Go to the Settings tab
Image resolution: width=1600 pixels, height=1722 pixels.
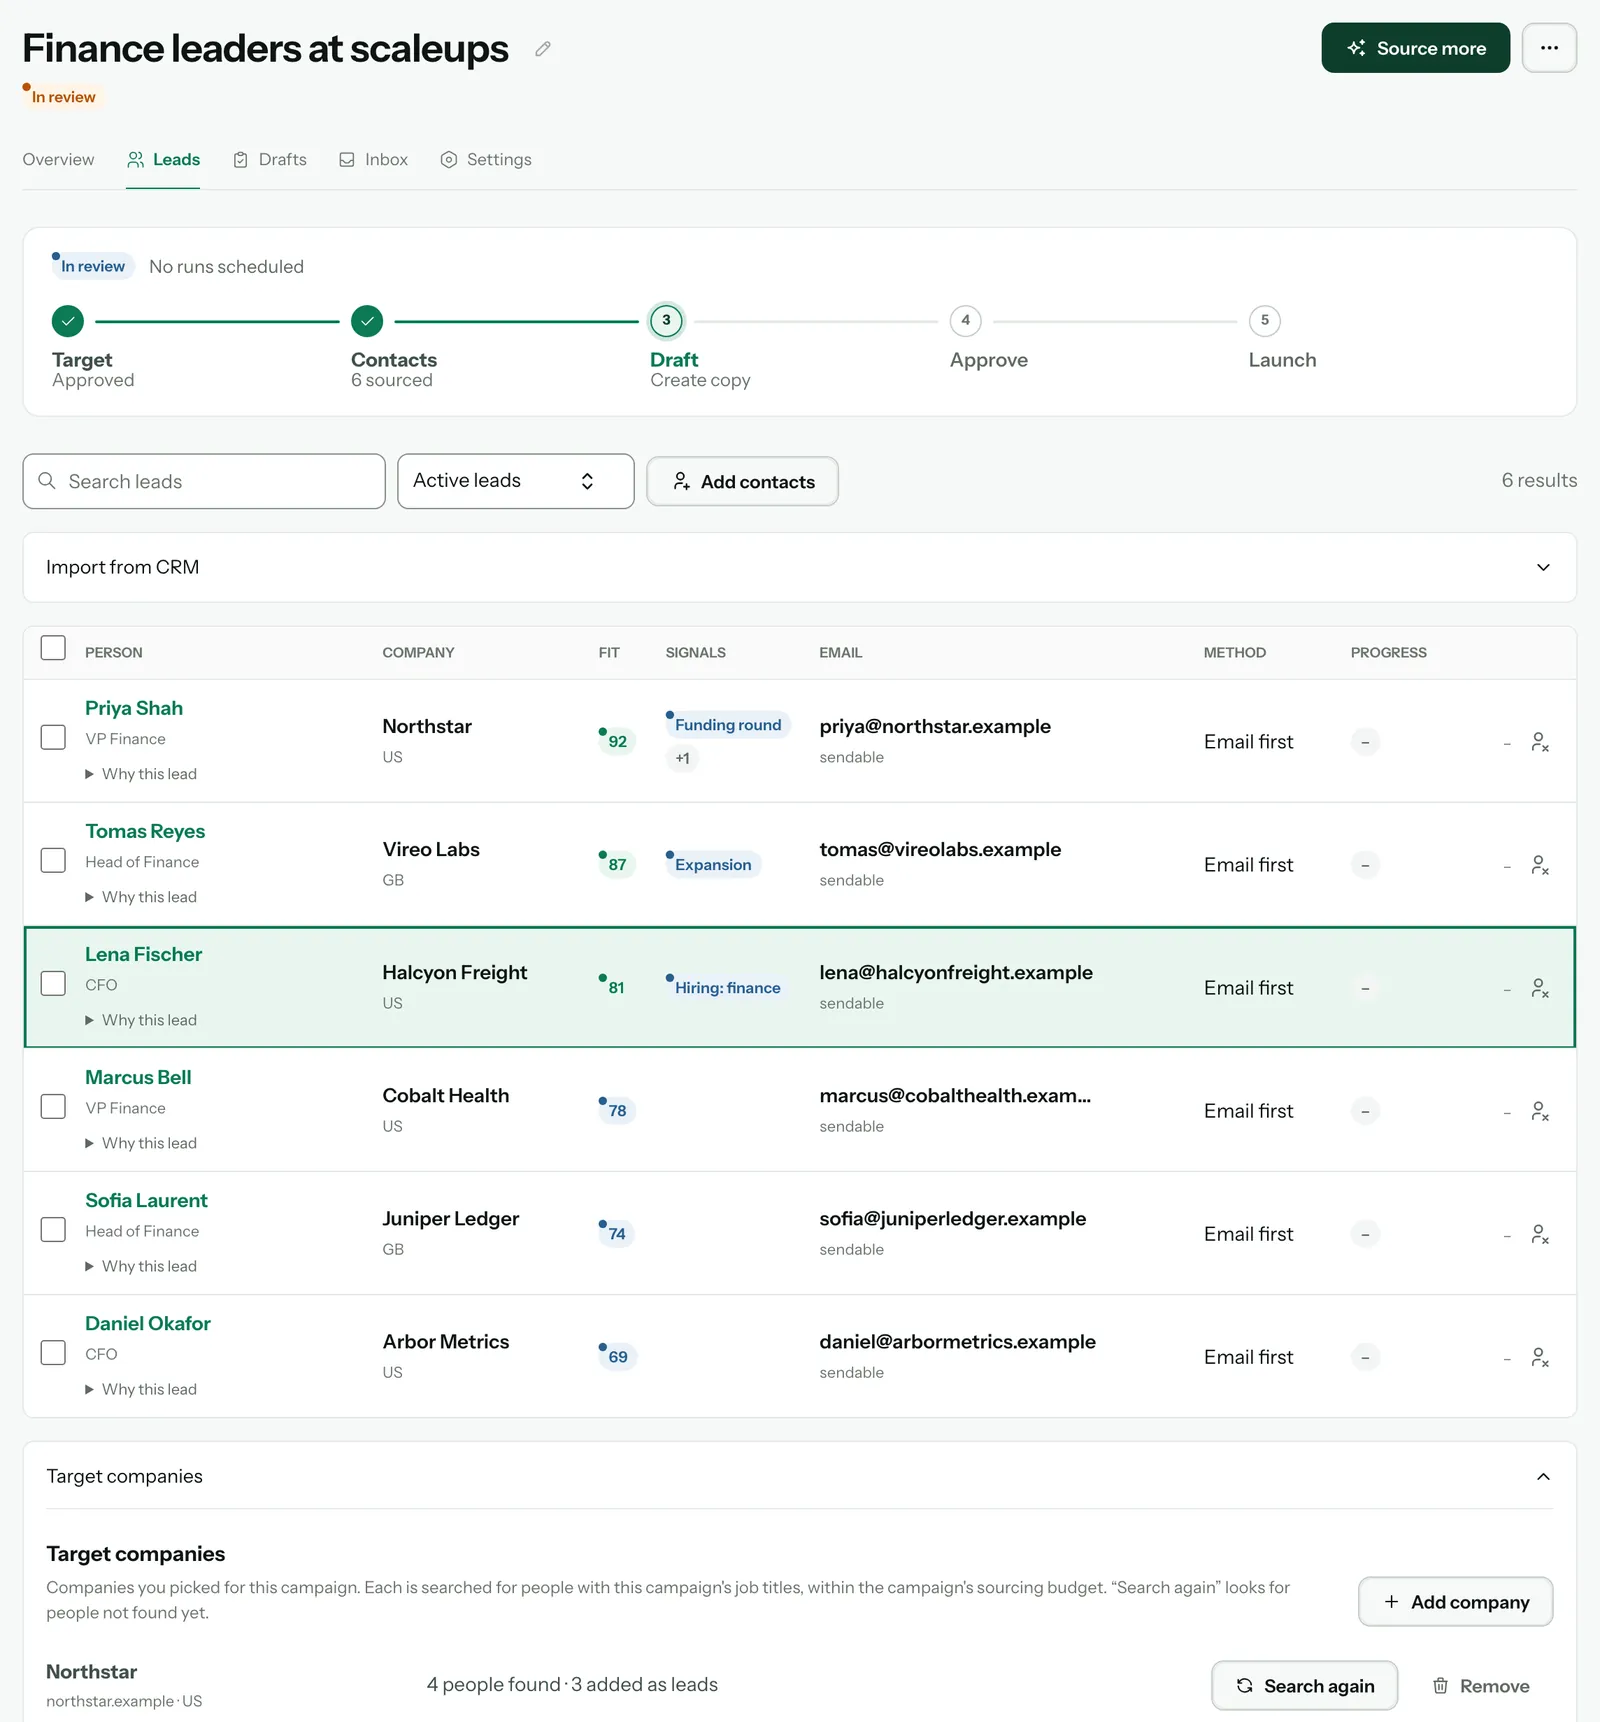point(486,160)
